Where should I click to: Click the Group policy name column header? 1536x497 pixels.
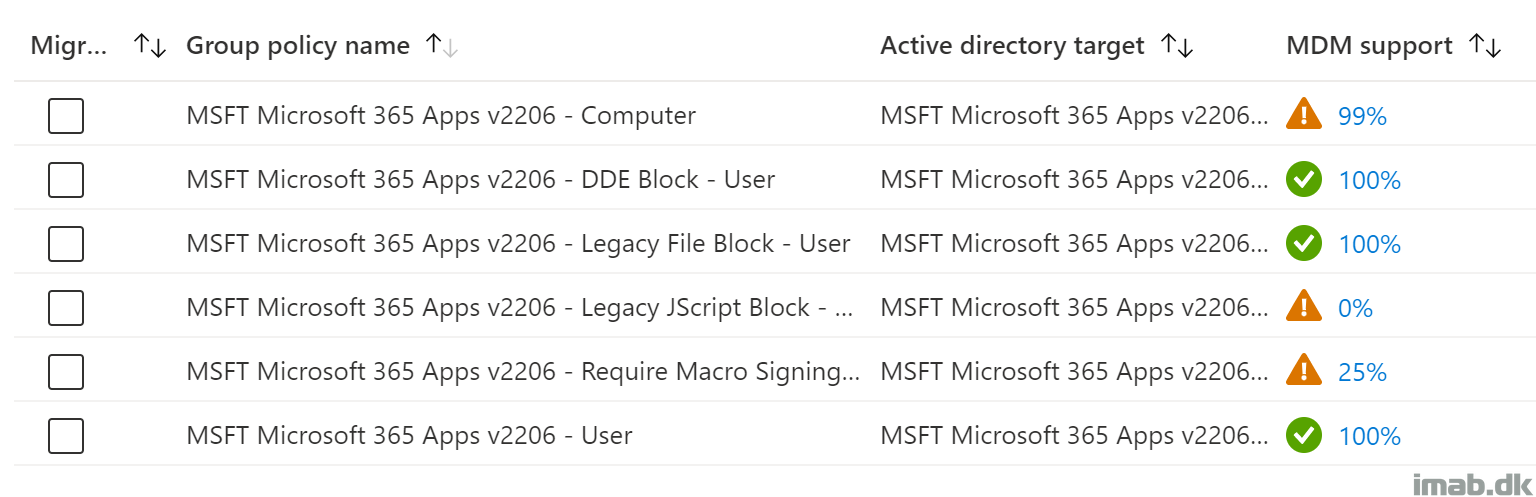click(298, 46)
